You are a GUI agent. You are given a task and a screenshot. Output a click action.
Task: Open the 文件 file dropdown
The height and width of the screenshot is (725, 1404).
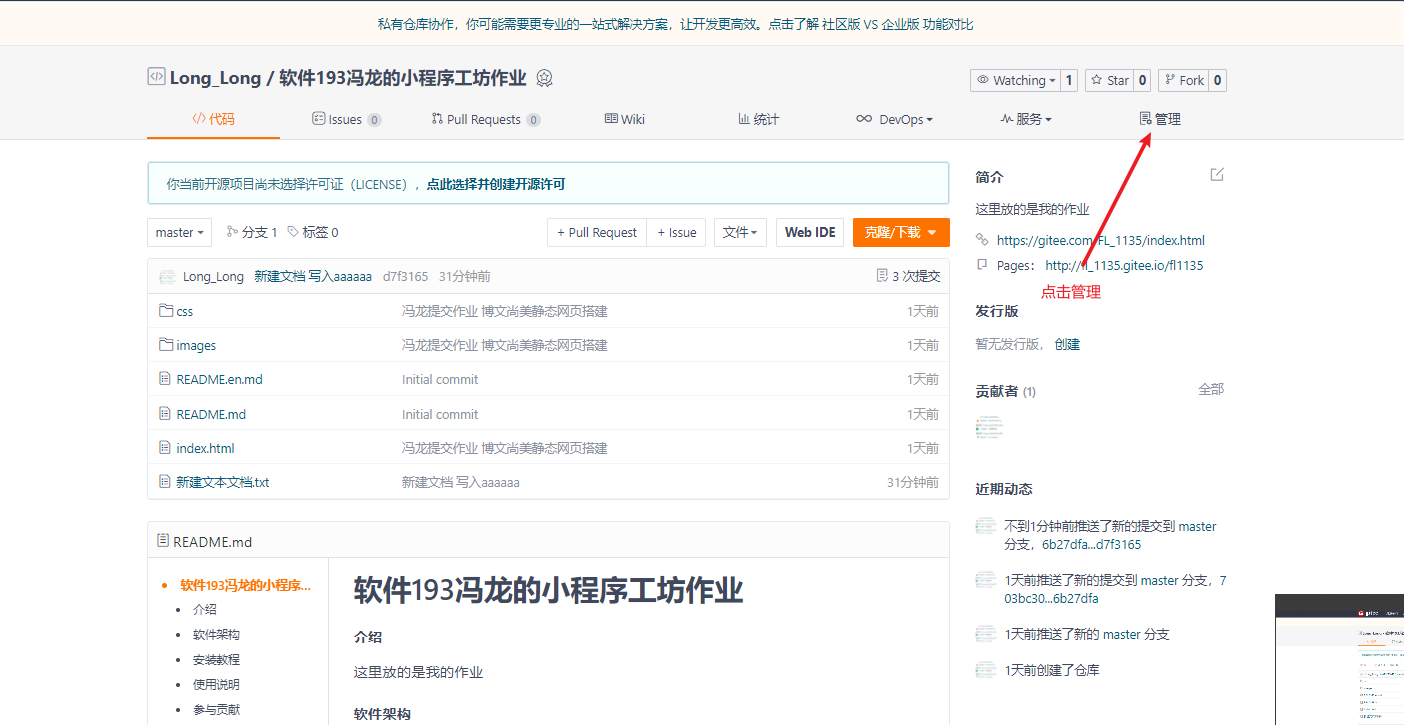pyautogui.click(x=740, y=232)
